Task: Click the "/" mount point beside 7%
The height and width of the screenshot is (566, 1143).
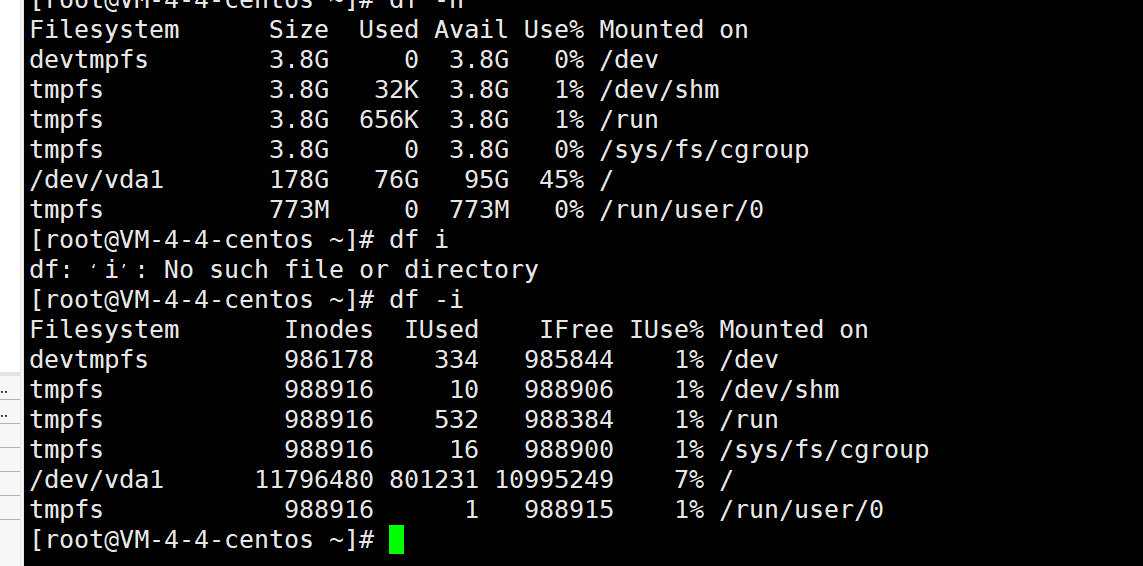Action: coord(727,479)
